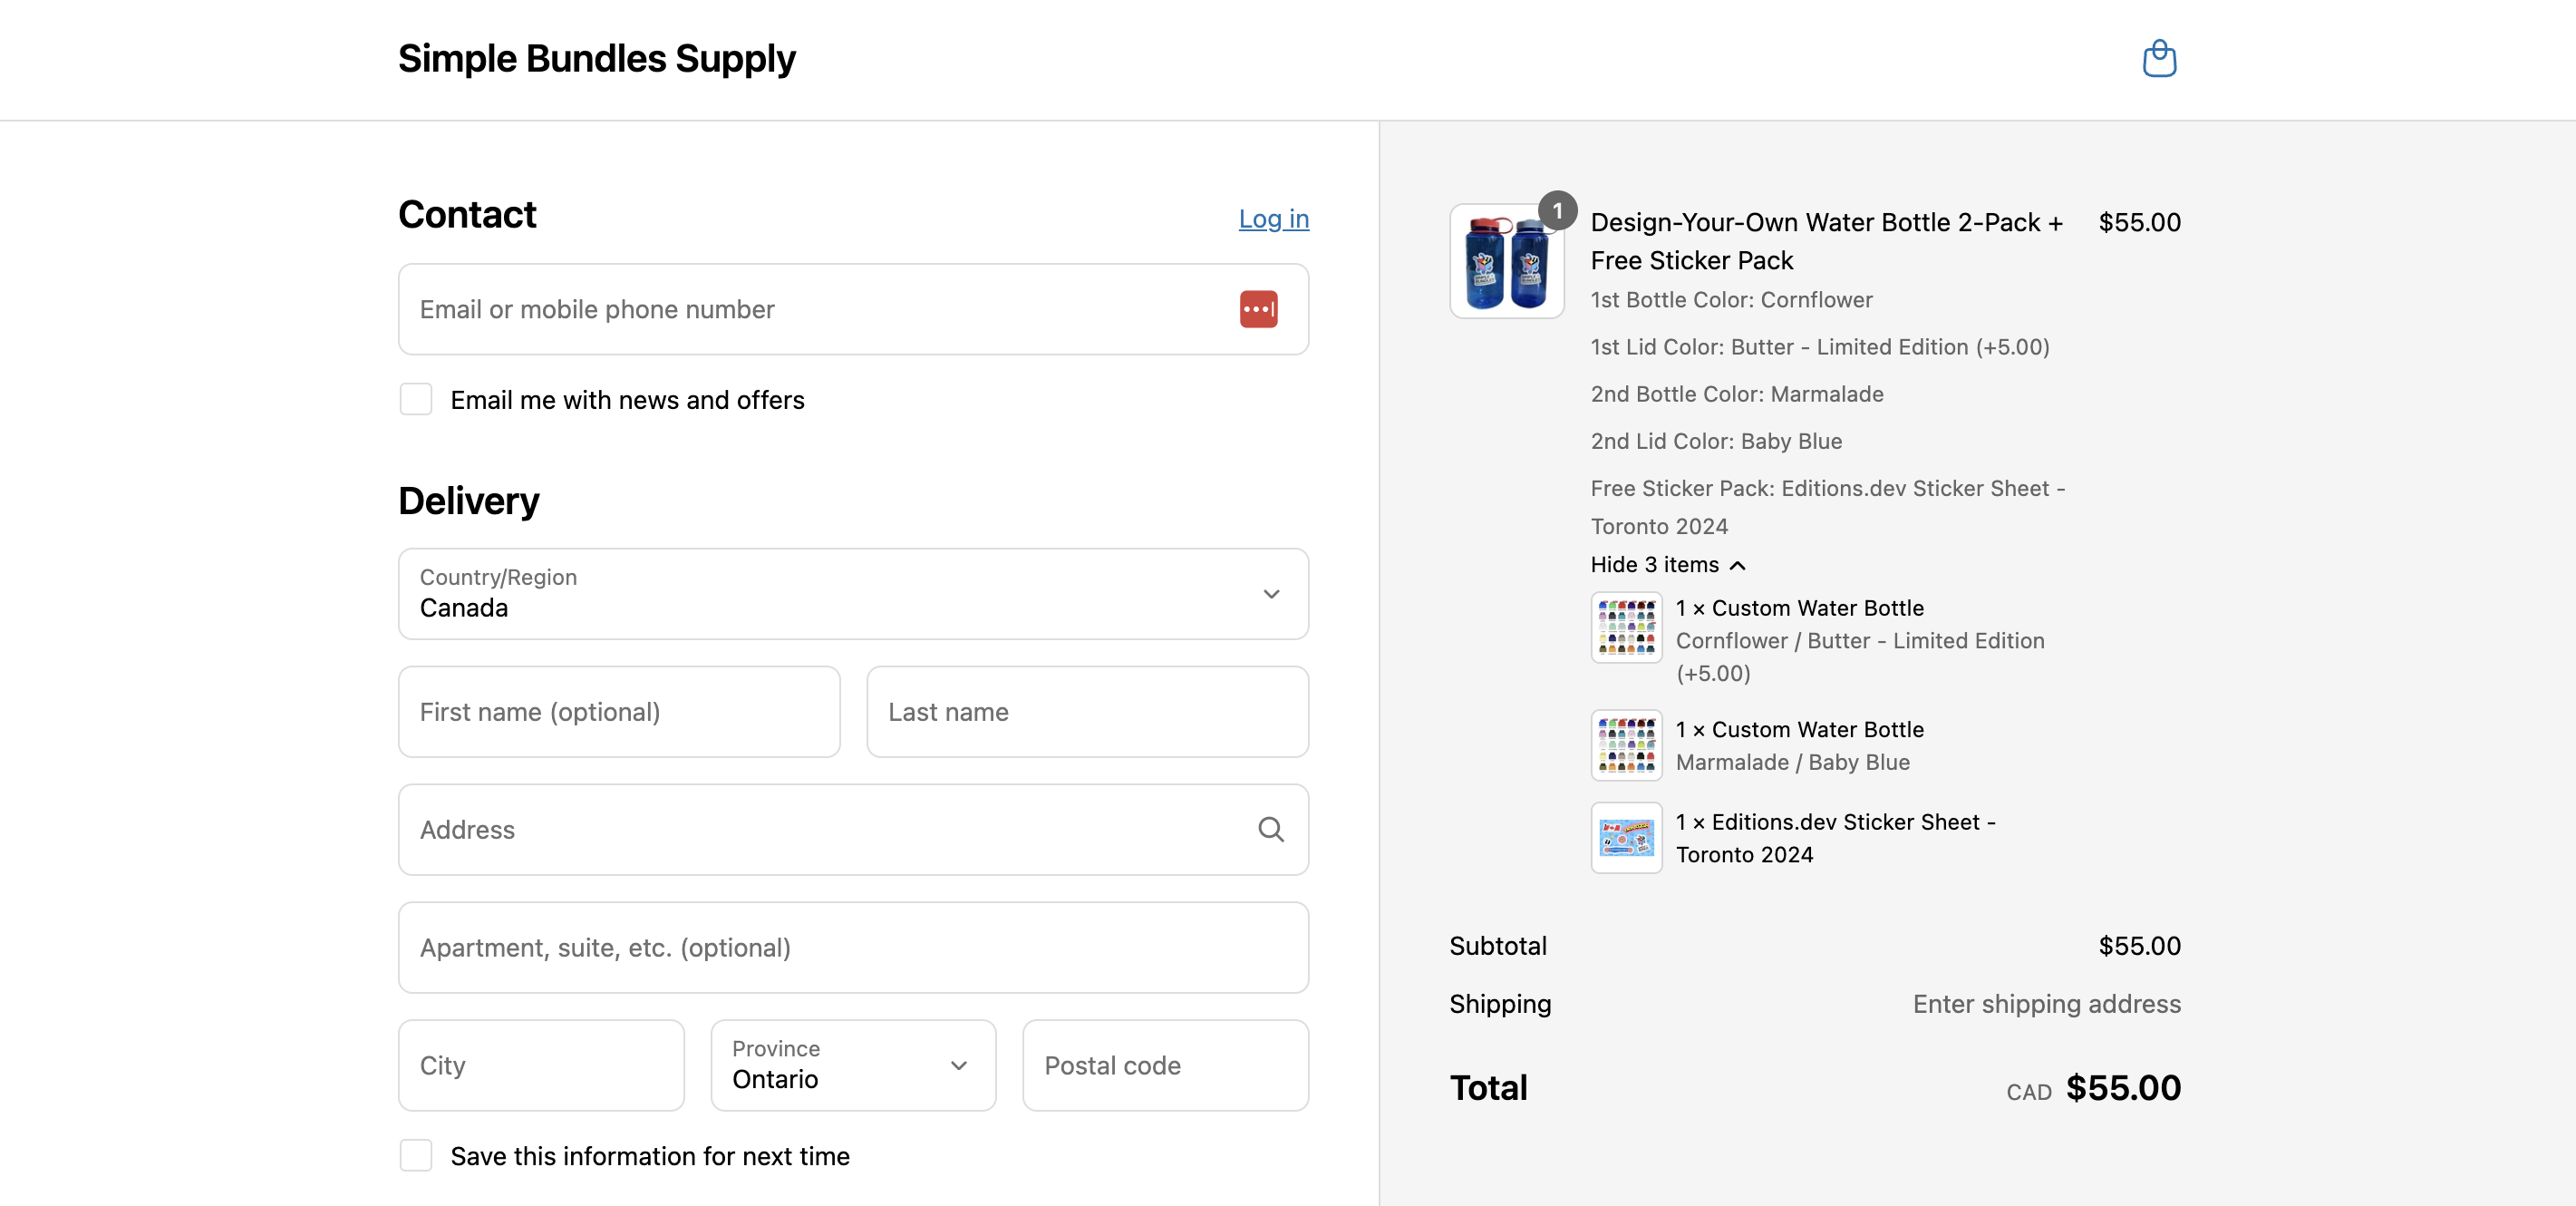The height and width of the screenshot is (1206, 2576).
Task: Click '1 × Editions.dev Sticker Sheet - Toronto 2024' text
Action: [1835, 838]
